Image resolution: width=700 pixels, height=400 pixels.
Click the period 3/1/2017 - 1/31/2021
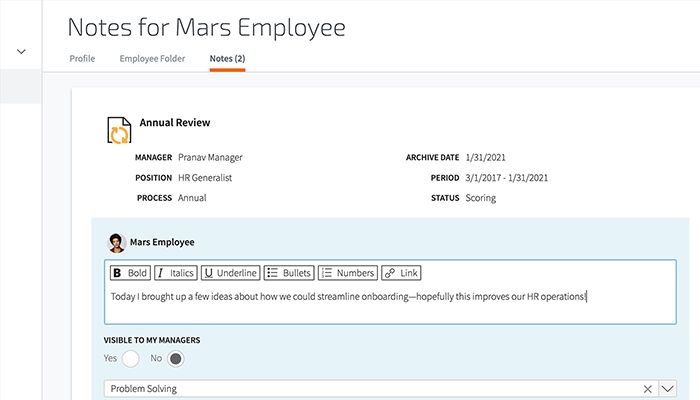506,178
